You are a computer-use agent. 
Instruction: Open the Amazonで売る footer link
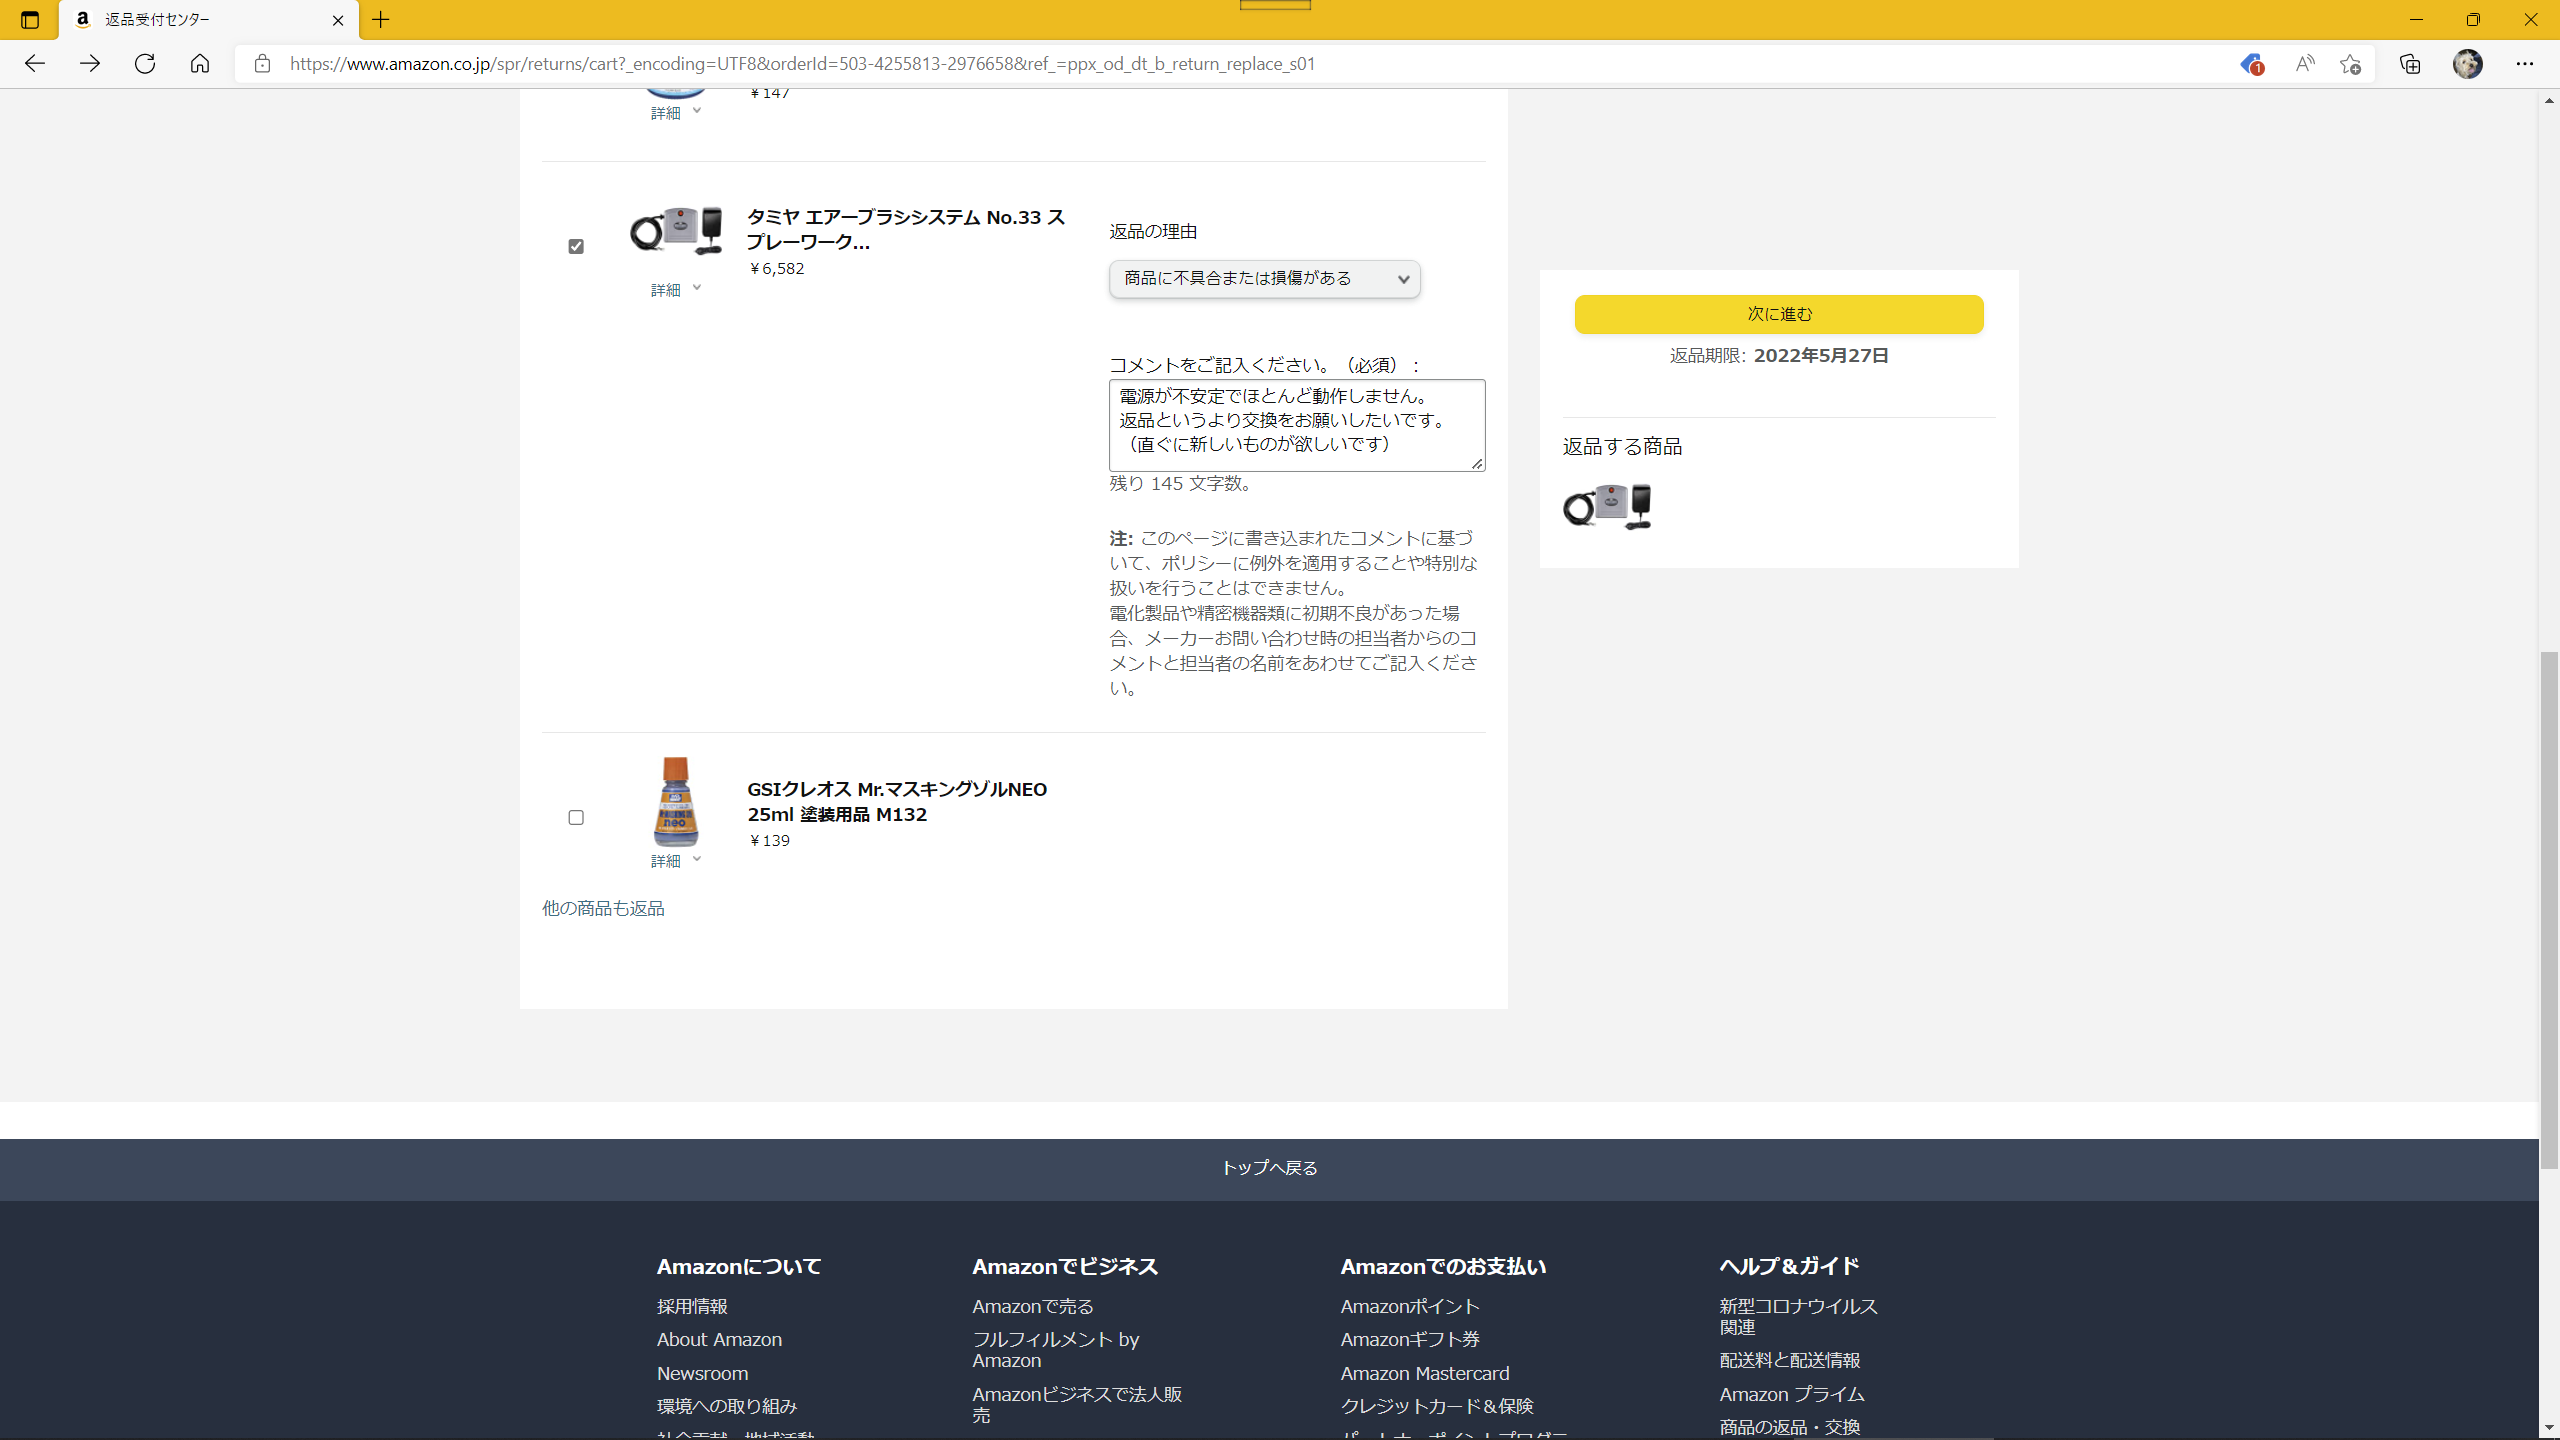(1033, 1307)
